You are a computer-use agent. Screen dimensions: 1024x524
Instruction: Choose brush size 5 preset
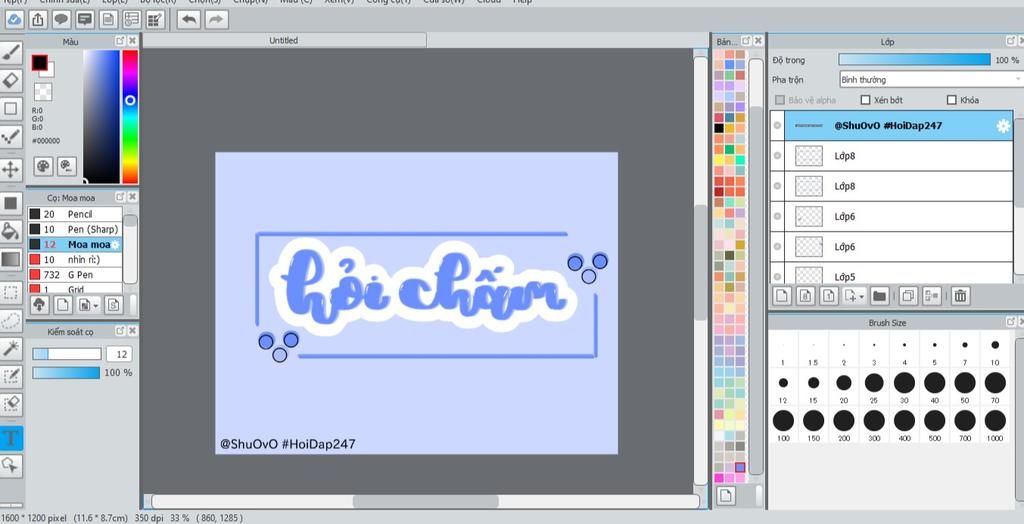coord(935,350)
